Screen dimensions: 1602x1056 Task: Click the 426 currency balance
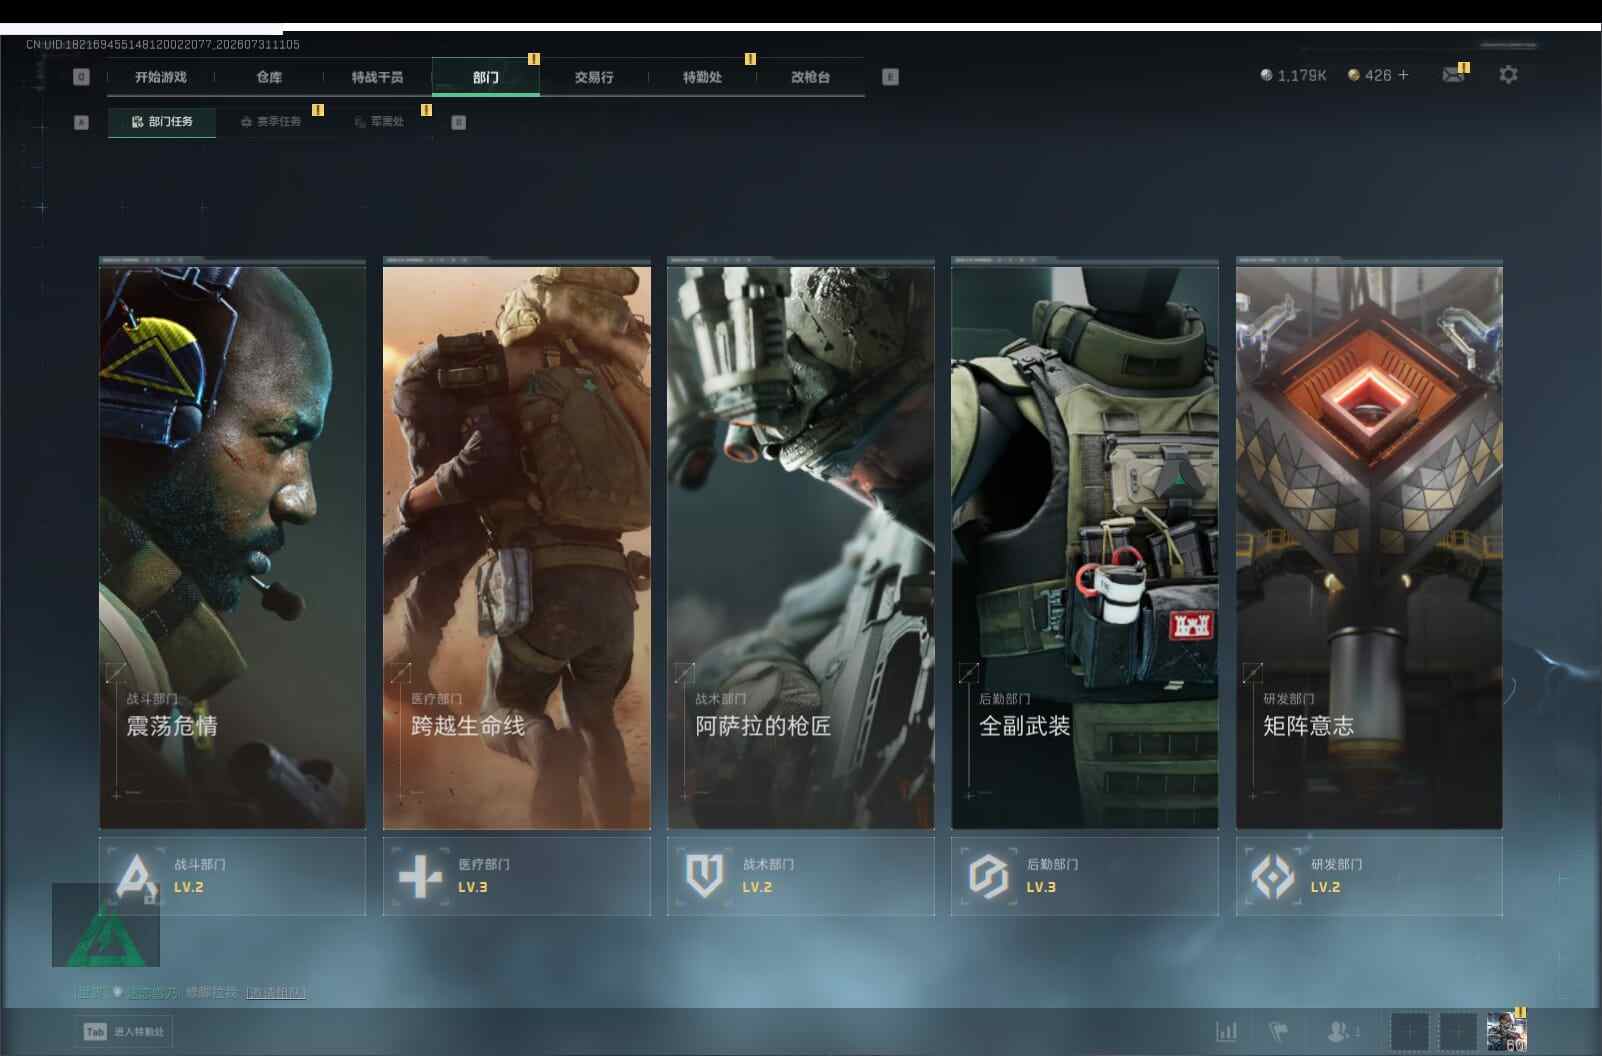coord(1378,75)
